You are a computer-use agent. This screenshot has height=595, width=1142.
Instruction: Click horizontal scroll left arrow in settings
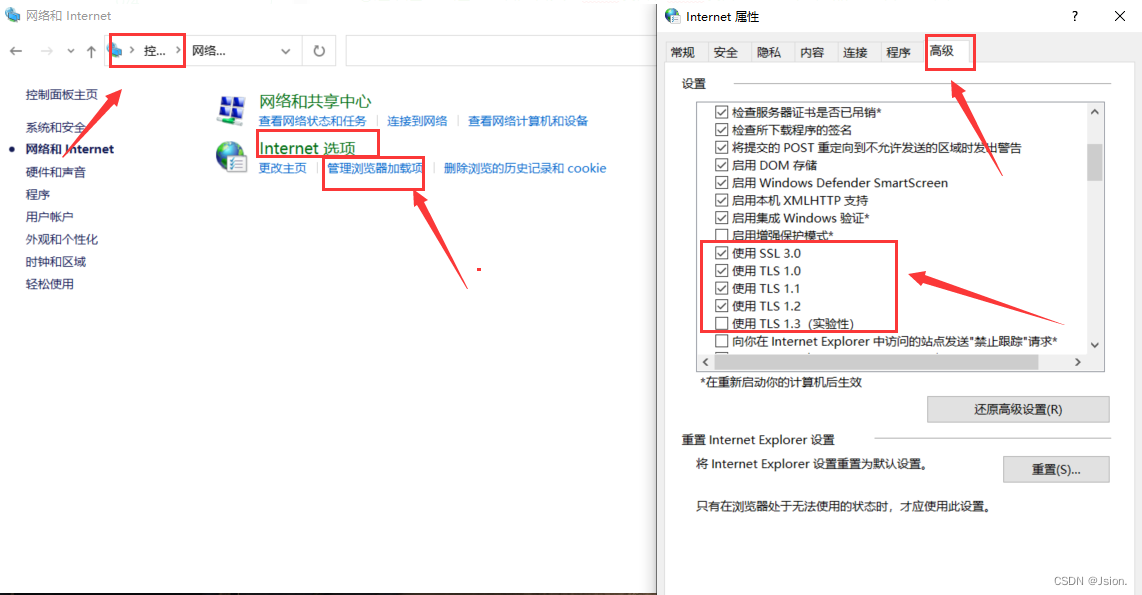click(705, 362)
